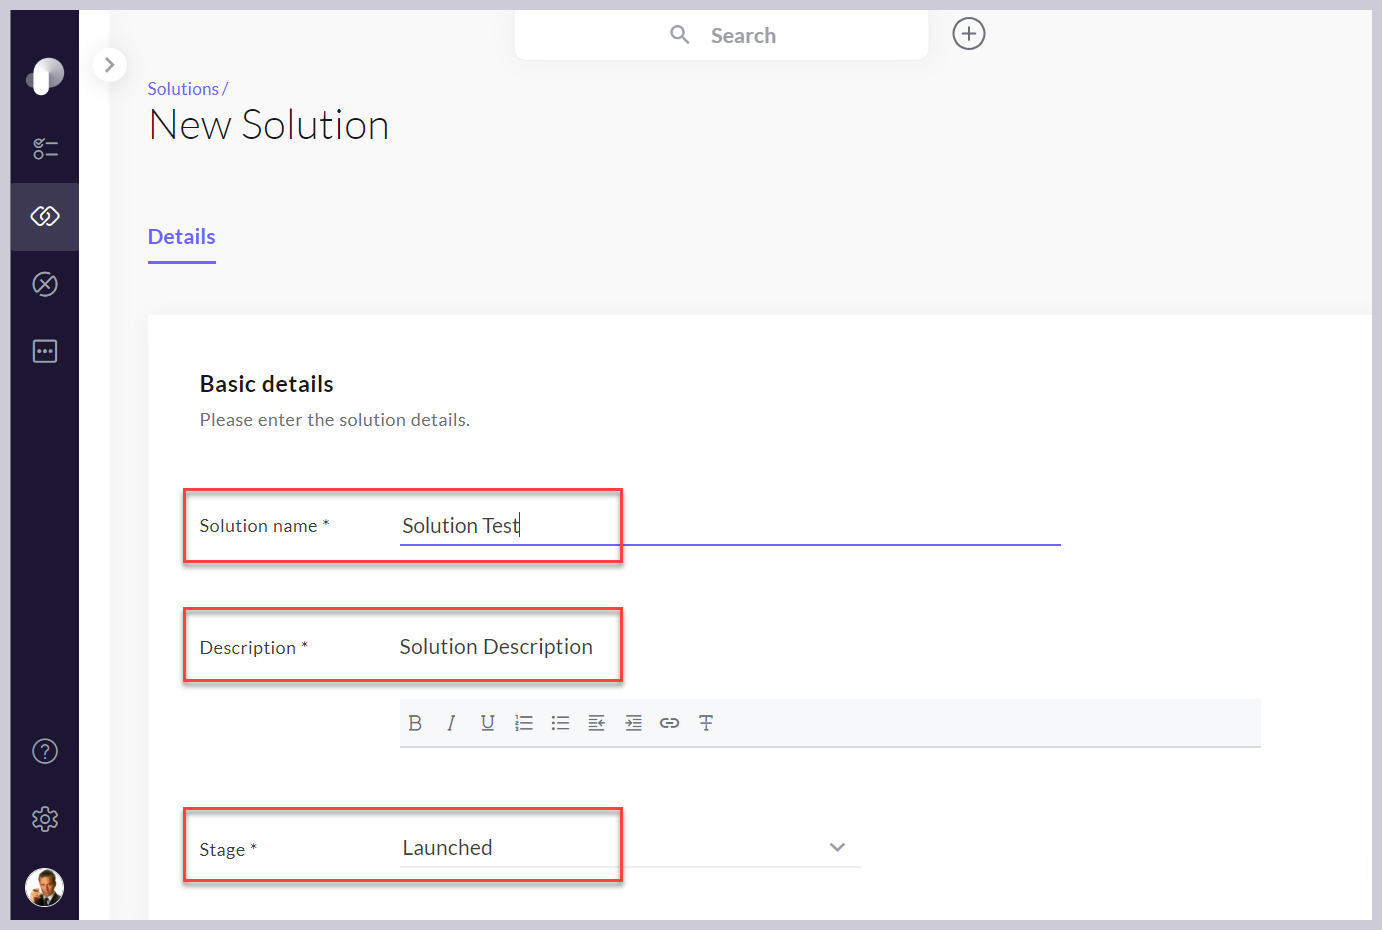
Task: Click the 'Description *' label
Action: (254, 648)
